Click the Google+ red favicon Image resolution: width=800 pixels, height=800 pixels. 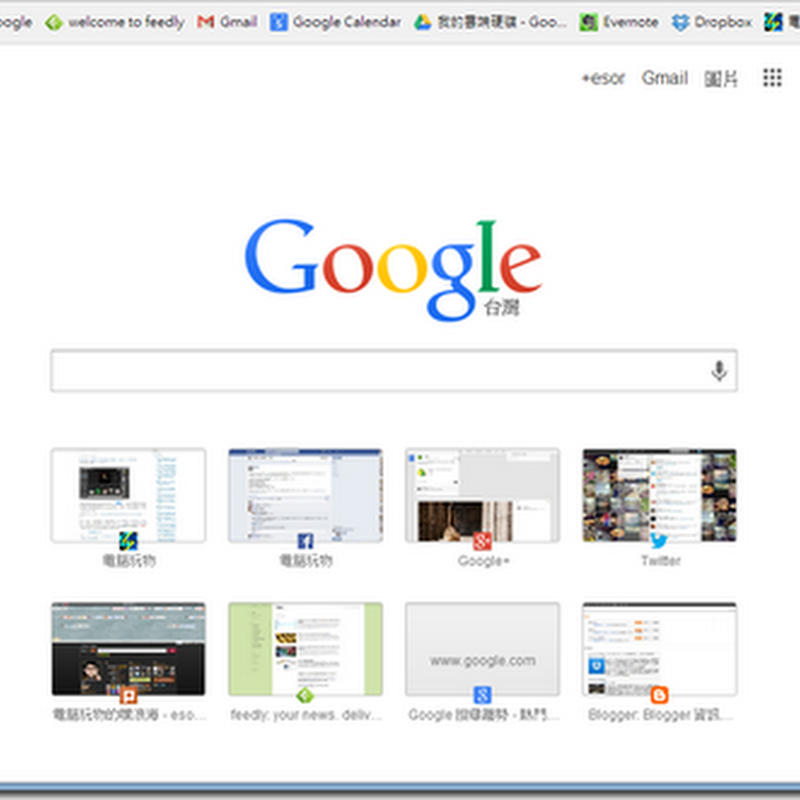[x=482, y=541]
